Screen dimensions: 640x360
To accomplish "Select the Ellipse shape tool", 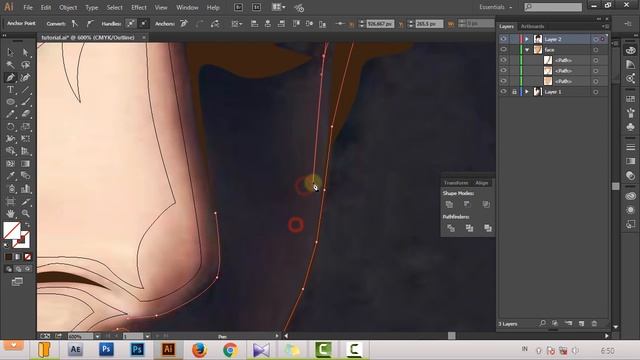I will (x=10, y=102).
